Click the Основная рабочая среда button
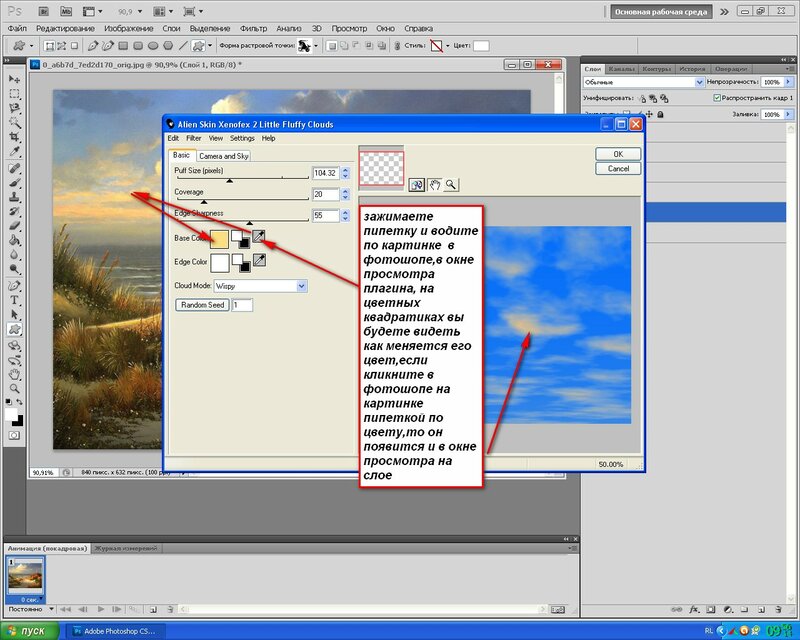Screen dimensions: 800x640 (660, 12)
